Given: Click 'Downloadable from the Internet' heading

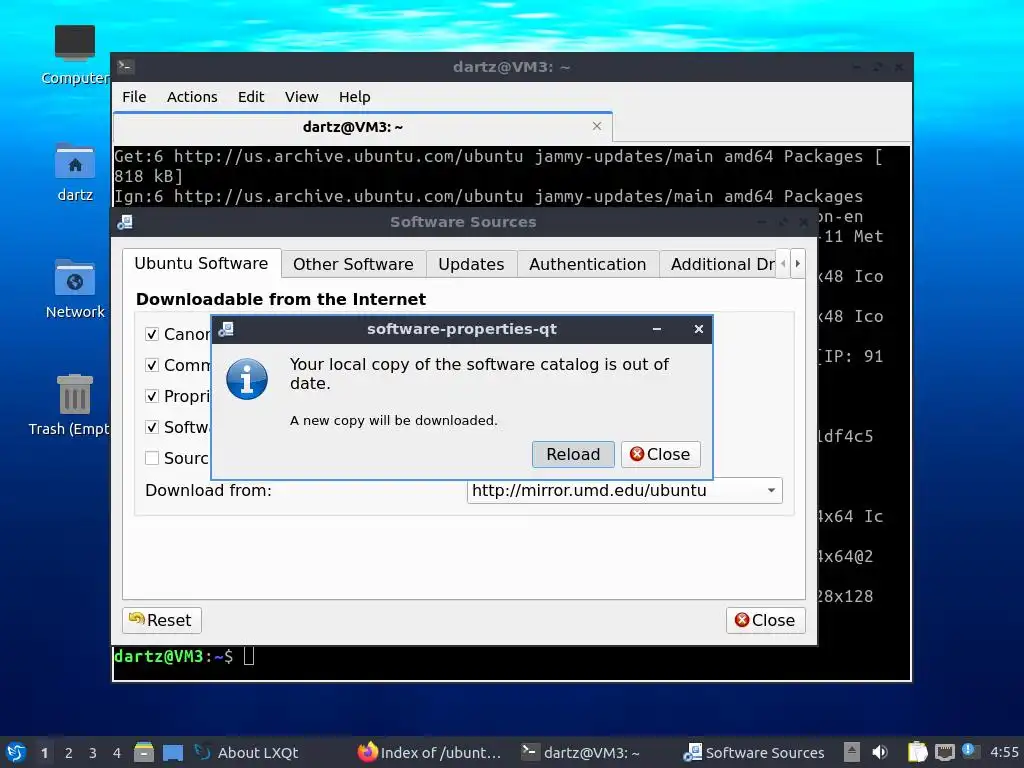Looking at the screenshot, I should click(x=281, y=299).
